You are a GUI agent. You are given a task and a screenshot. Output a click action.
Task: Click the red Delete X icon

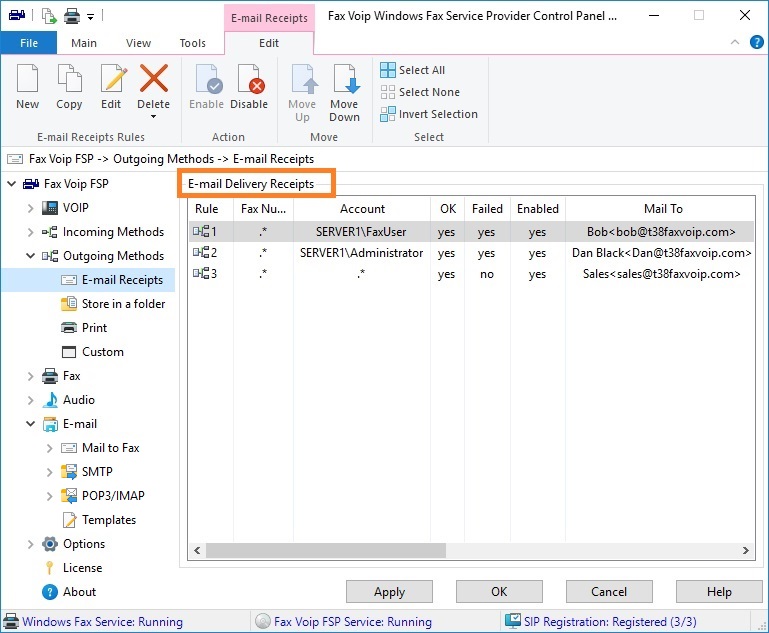click(x=154, y=78)
